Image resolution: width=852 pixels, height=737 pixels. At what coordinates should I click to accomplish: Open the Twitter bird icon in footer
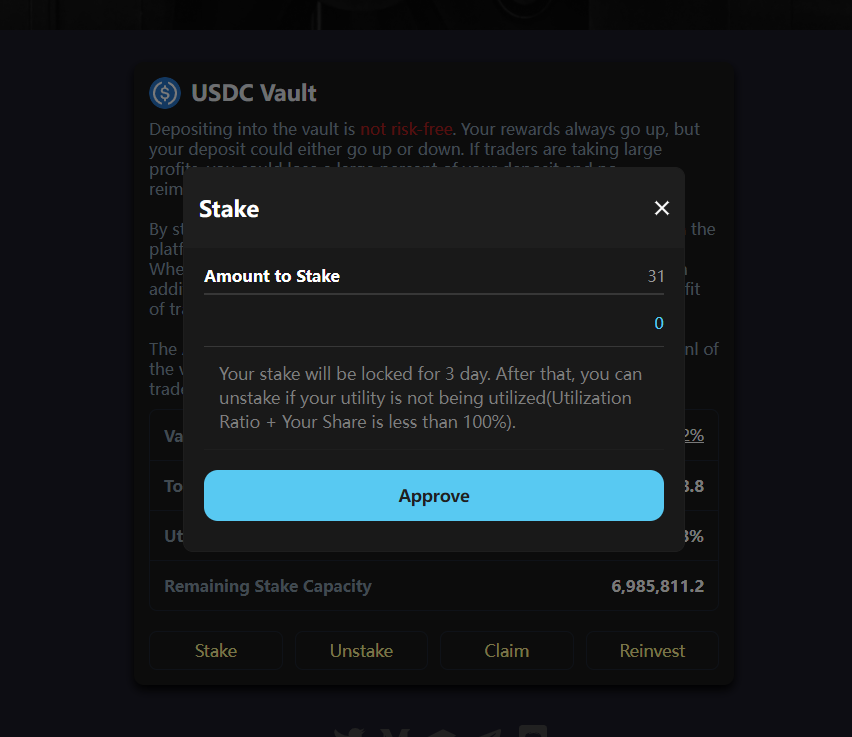349,732
